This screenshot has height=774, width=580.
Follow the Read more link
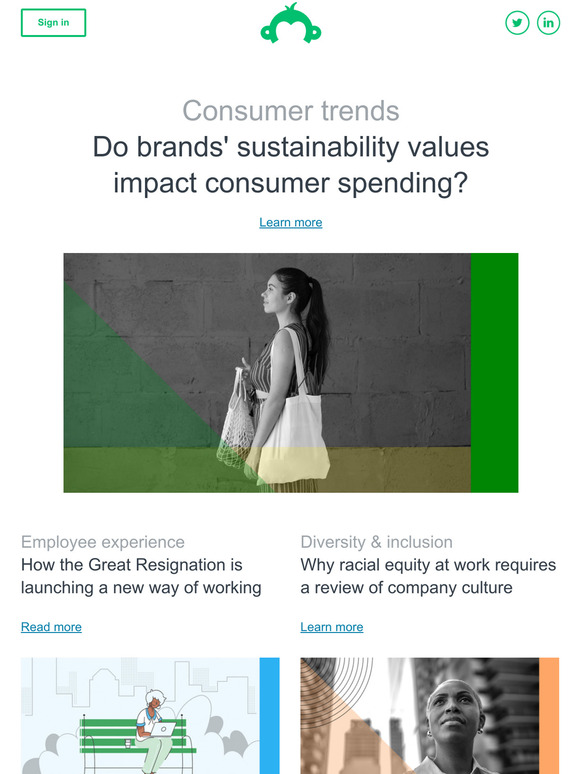pyautogui.click(x=51, y=627)
